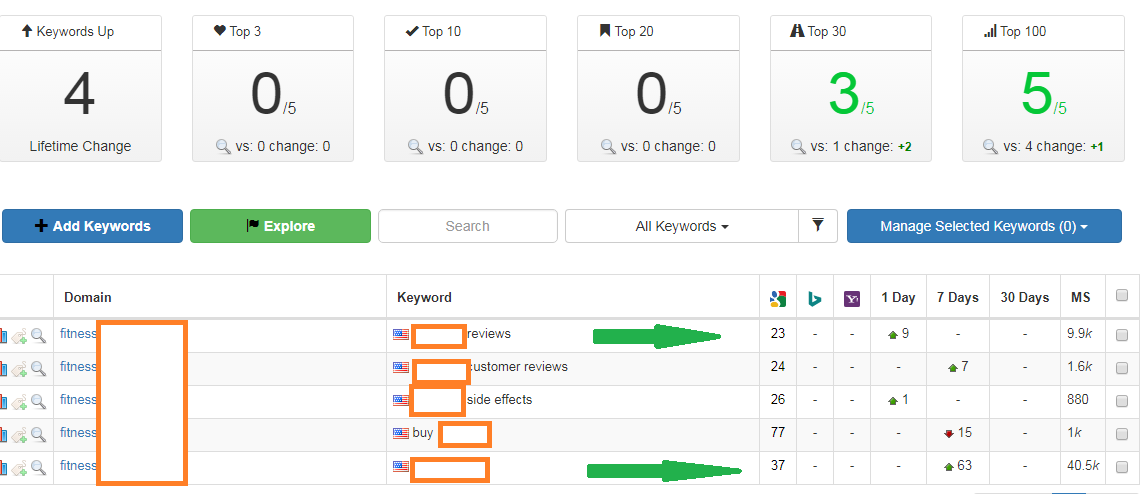Select checkbox for the 9.9k MS row
The height and width of the screenshot is (494, 1146).
click(1121, 335)
